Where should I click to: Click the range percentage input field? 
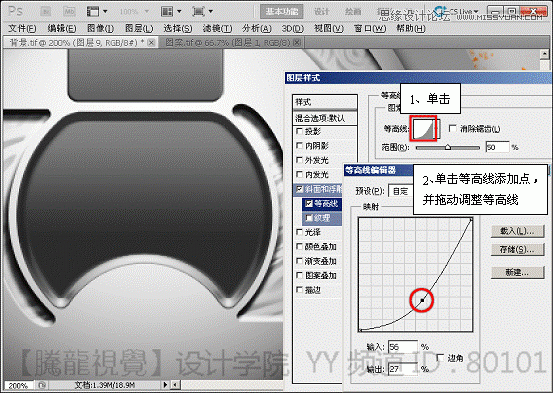(x=497, y=147)
